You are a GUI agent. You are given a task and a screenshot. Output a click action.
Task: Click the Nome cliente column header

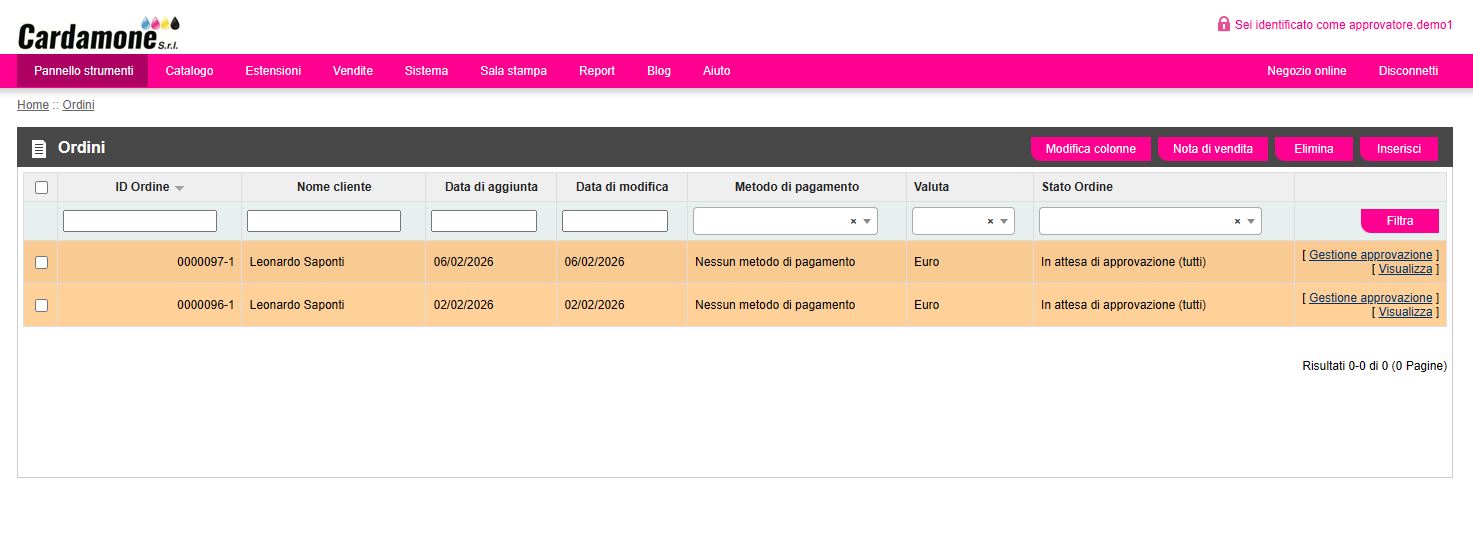point(334,187)
